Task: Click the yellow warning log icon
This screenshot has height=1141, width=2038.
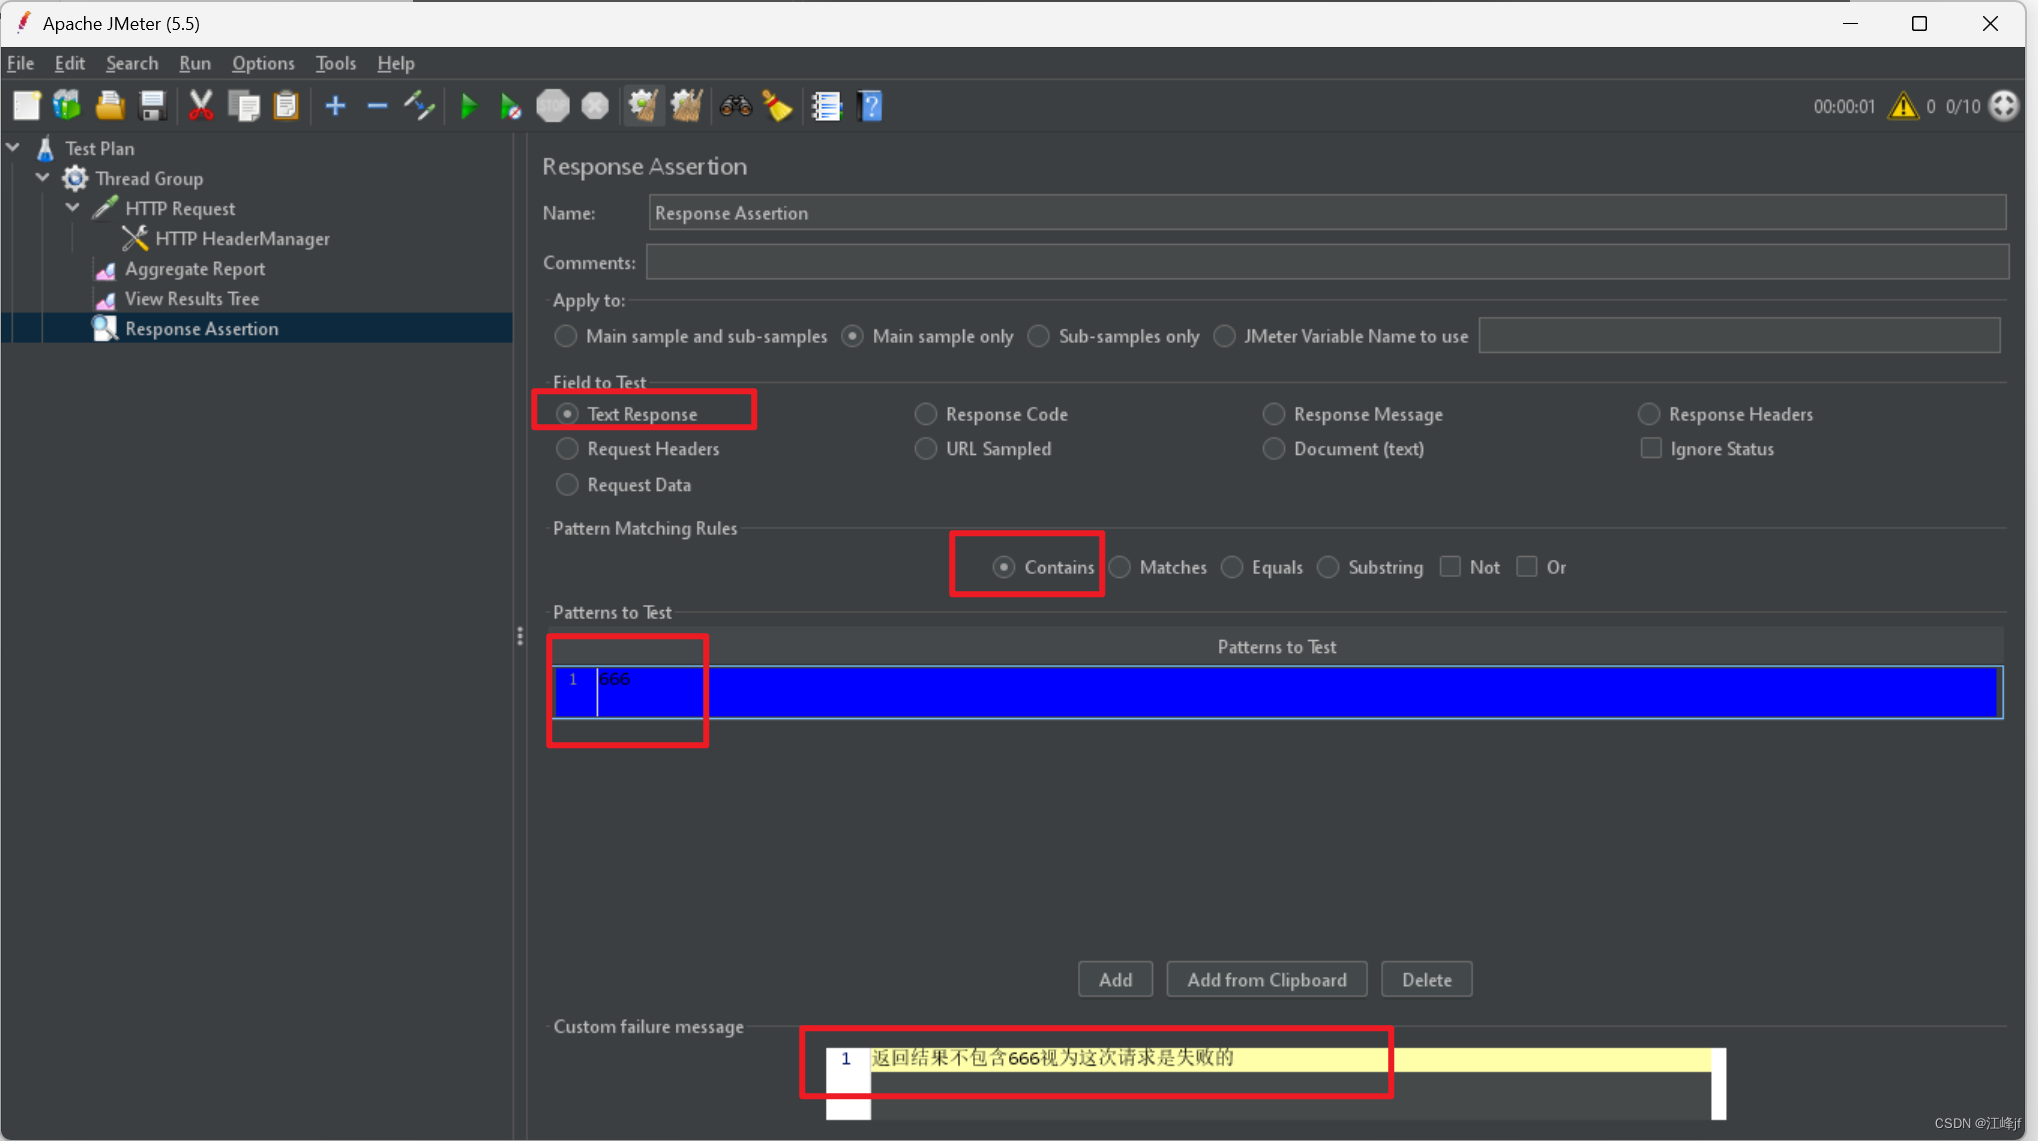Action: point(1902,106)
